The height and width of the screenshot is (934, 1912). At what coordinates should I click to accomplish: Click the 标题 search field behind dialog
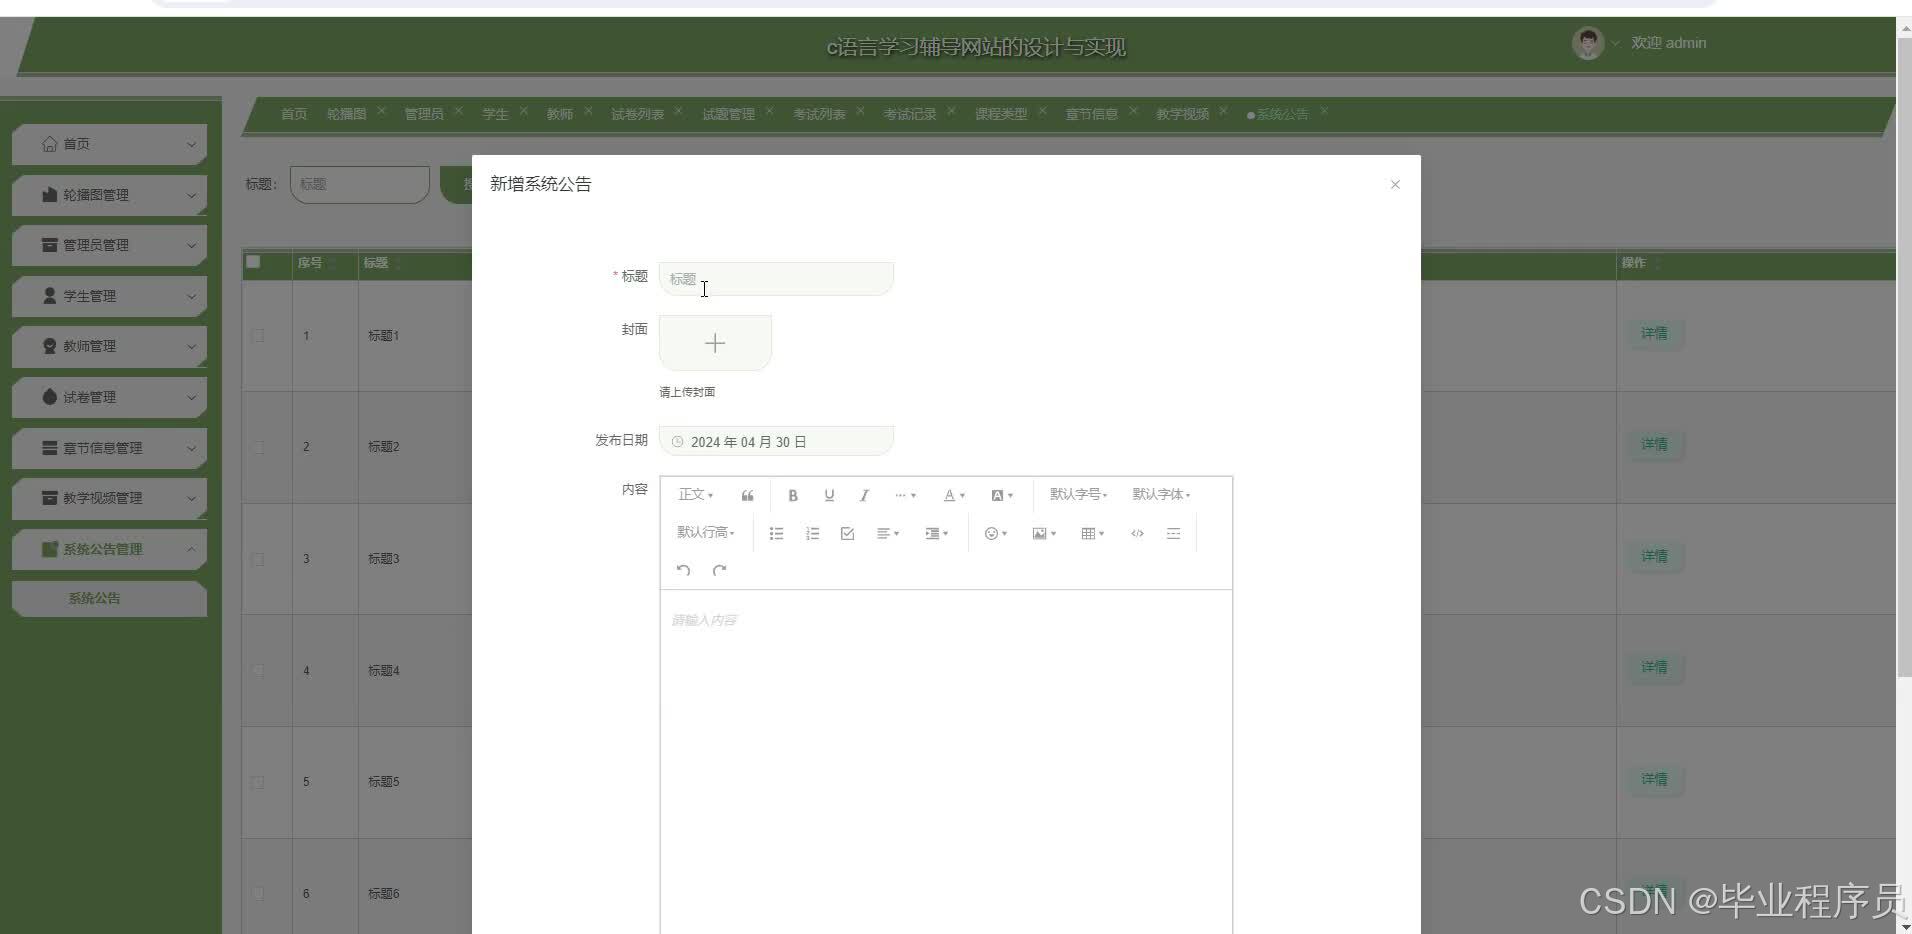(x=360, y=184)
